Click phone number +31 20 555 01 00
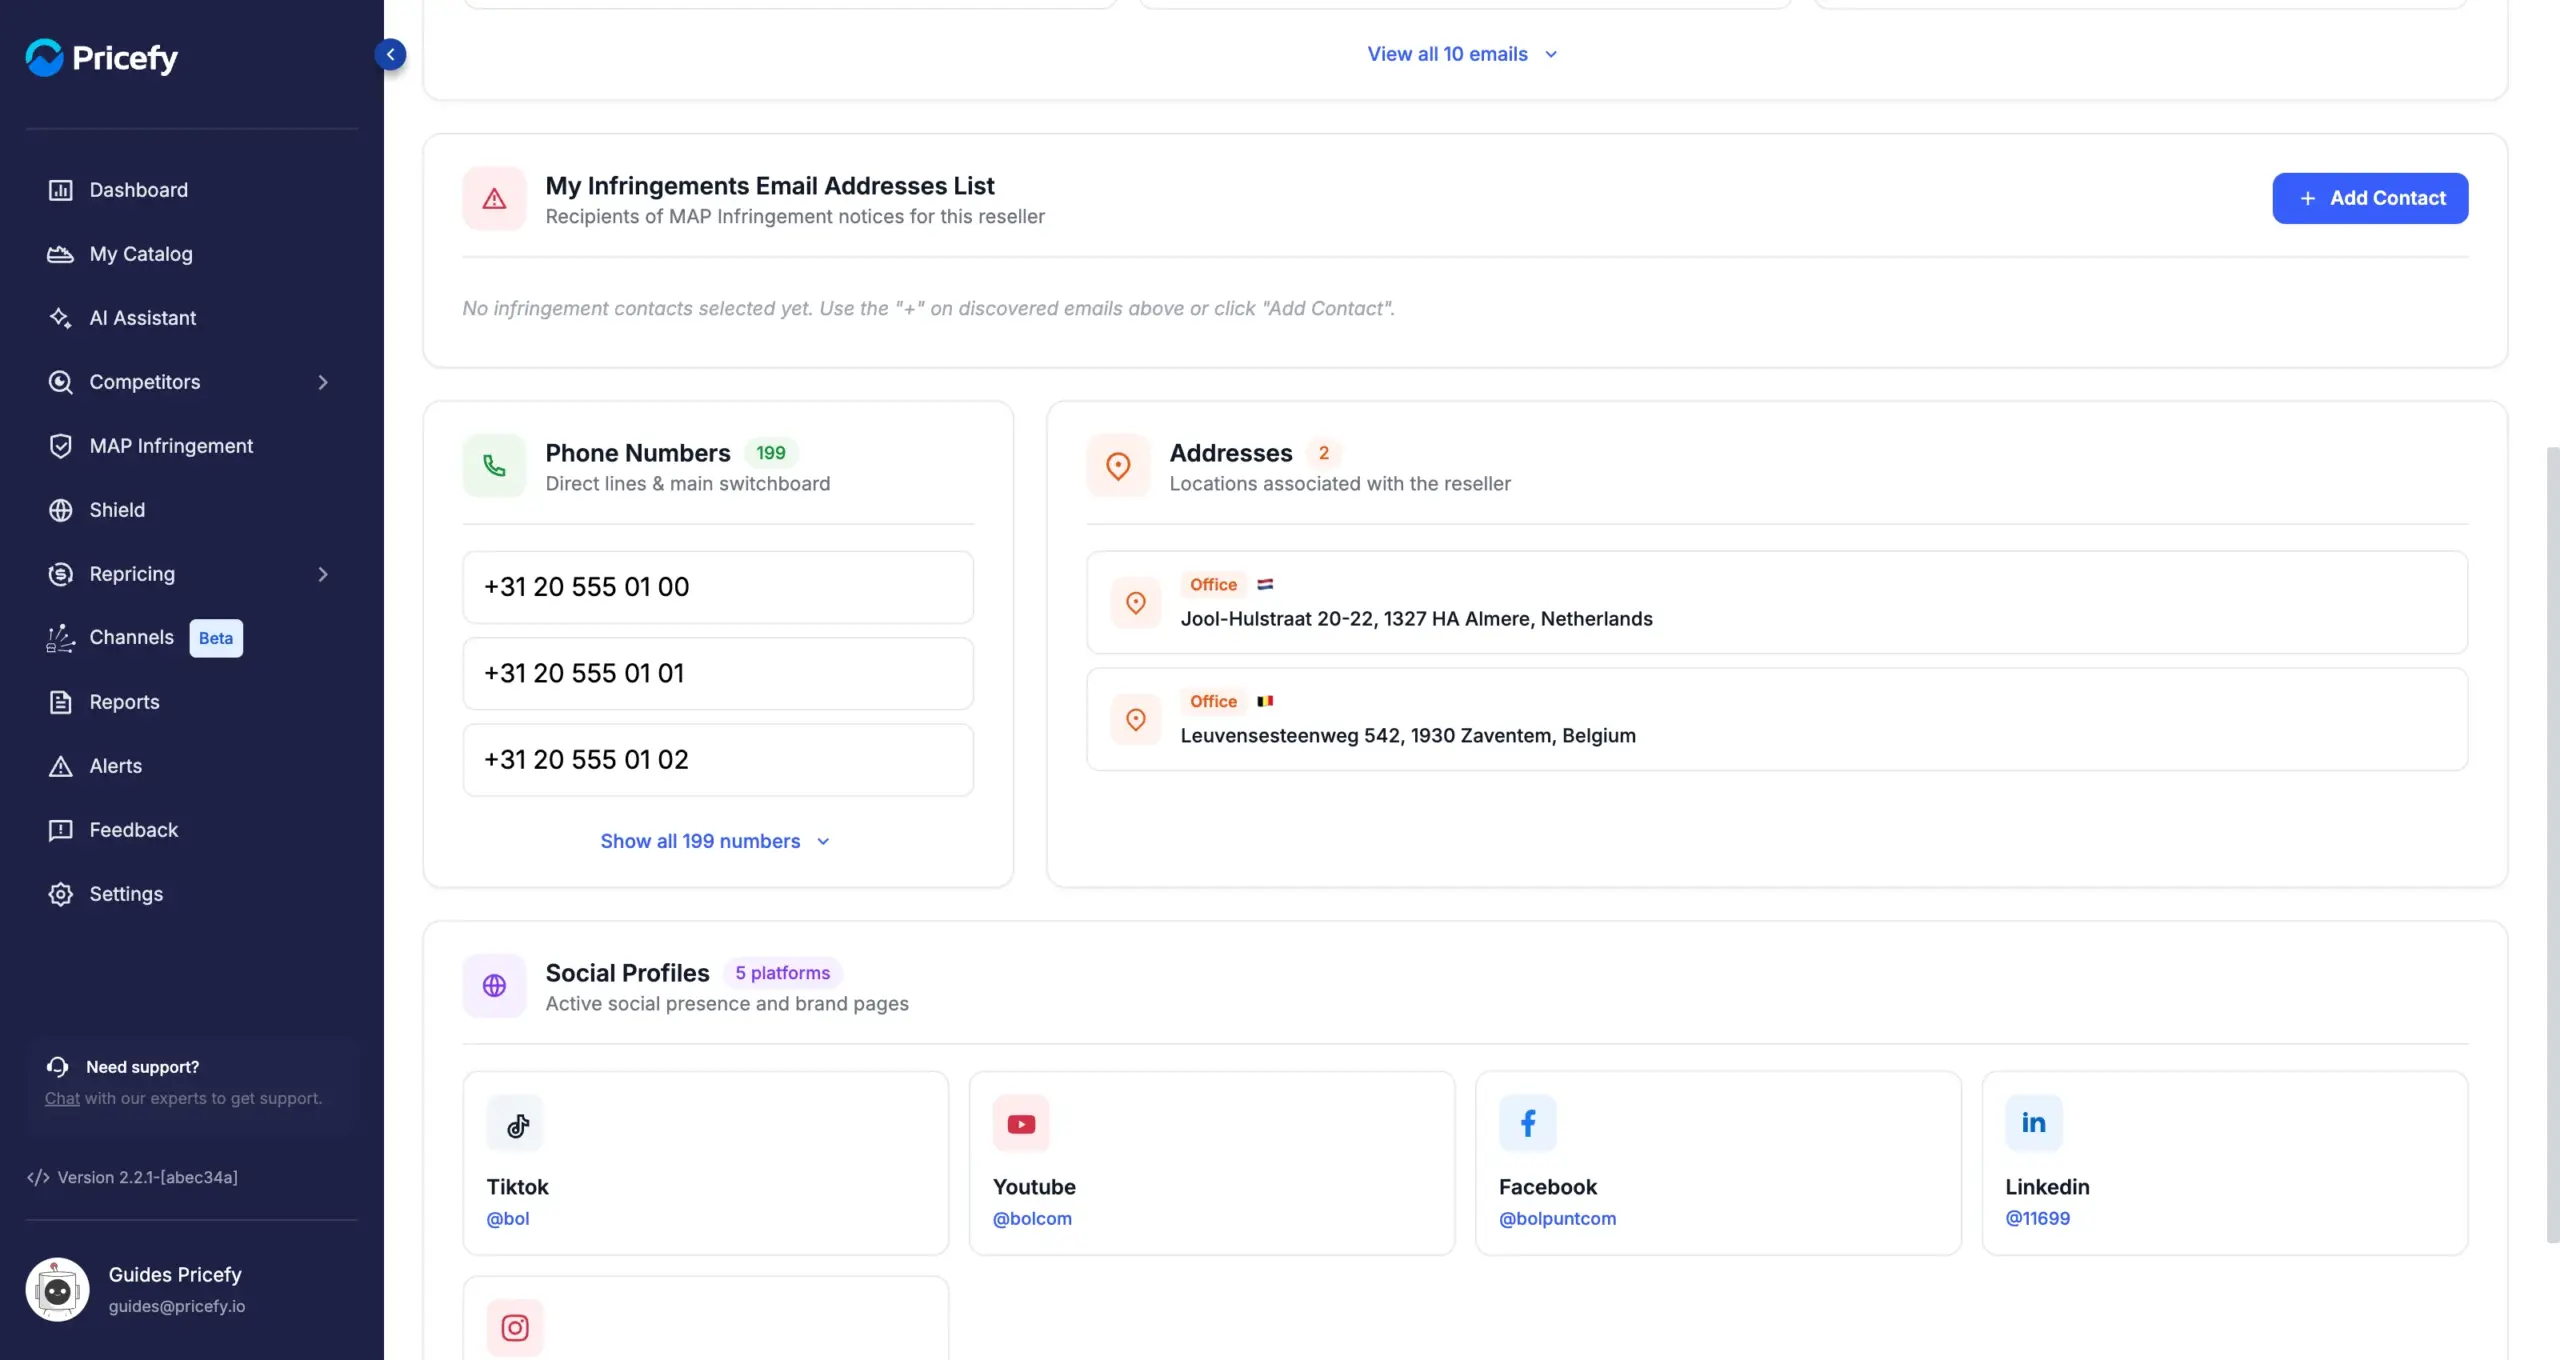This screenshot has width=2560, height=1360. coord(718,587)
